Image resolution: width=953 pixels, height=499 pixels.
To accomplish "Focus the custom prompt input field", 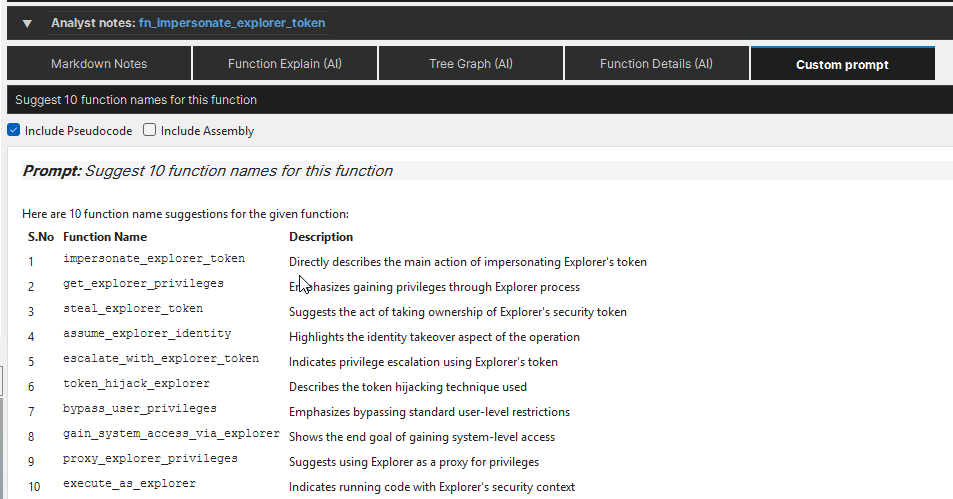I will [480, 100].
